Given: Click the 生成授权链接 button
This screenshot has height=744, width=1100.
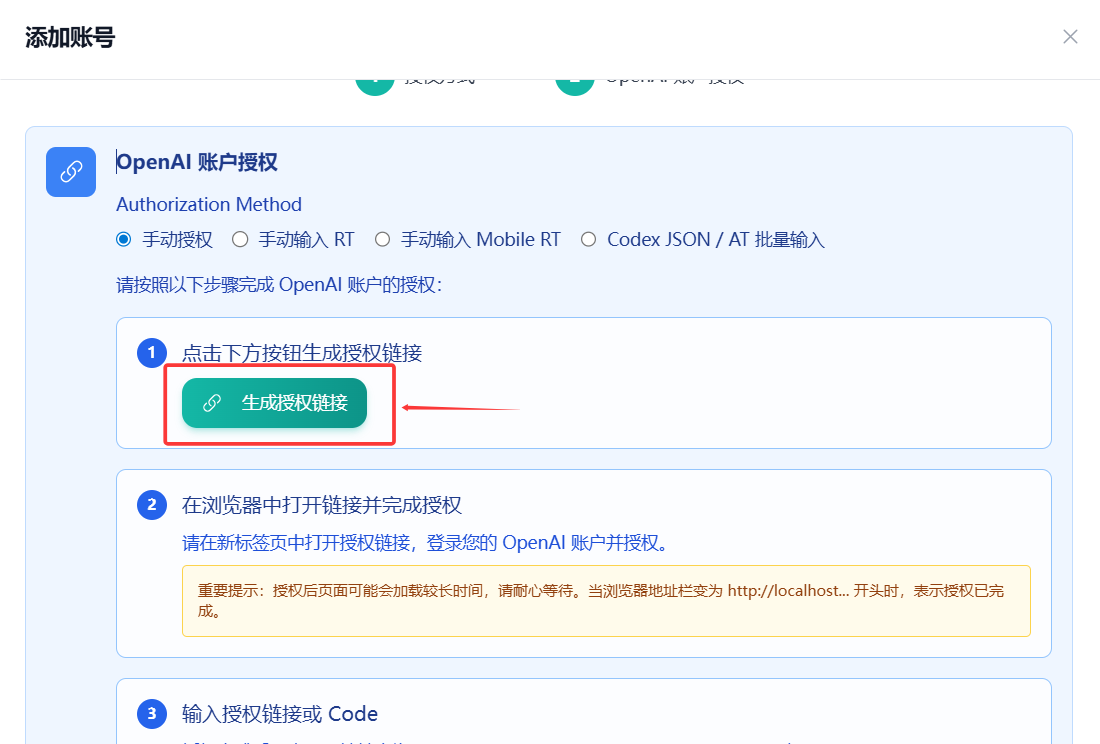Looking at the screenshot, I should pyautogui.click(x=274, y=403).
